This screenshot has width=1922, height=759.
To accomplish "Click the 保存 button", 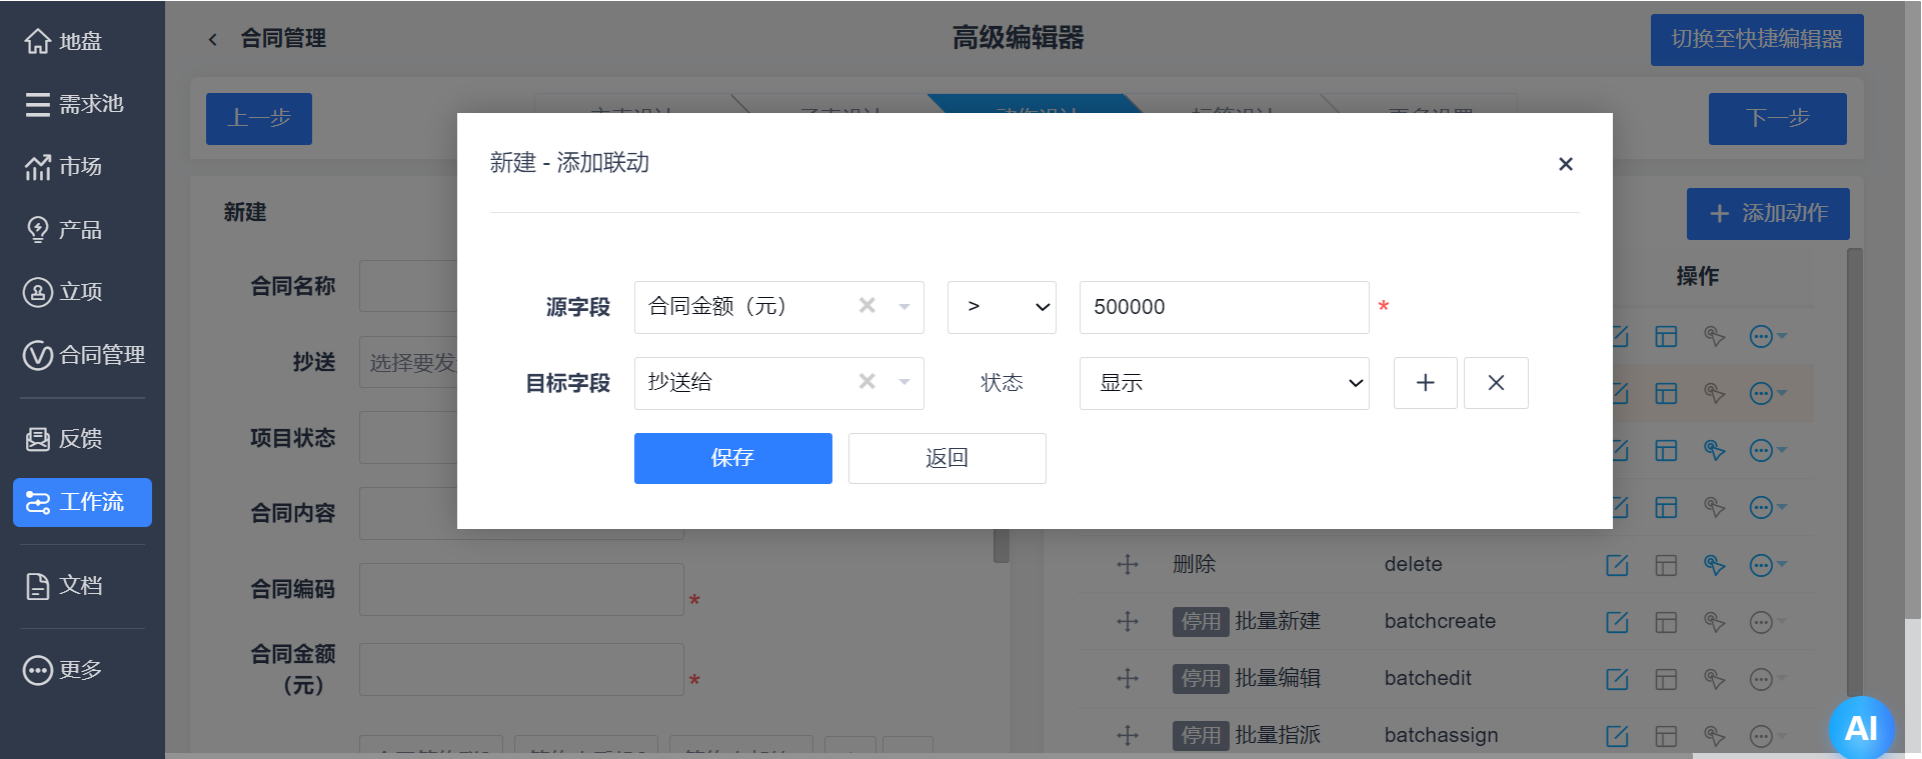I will (732, 458).
